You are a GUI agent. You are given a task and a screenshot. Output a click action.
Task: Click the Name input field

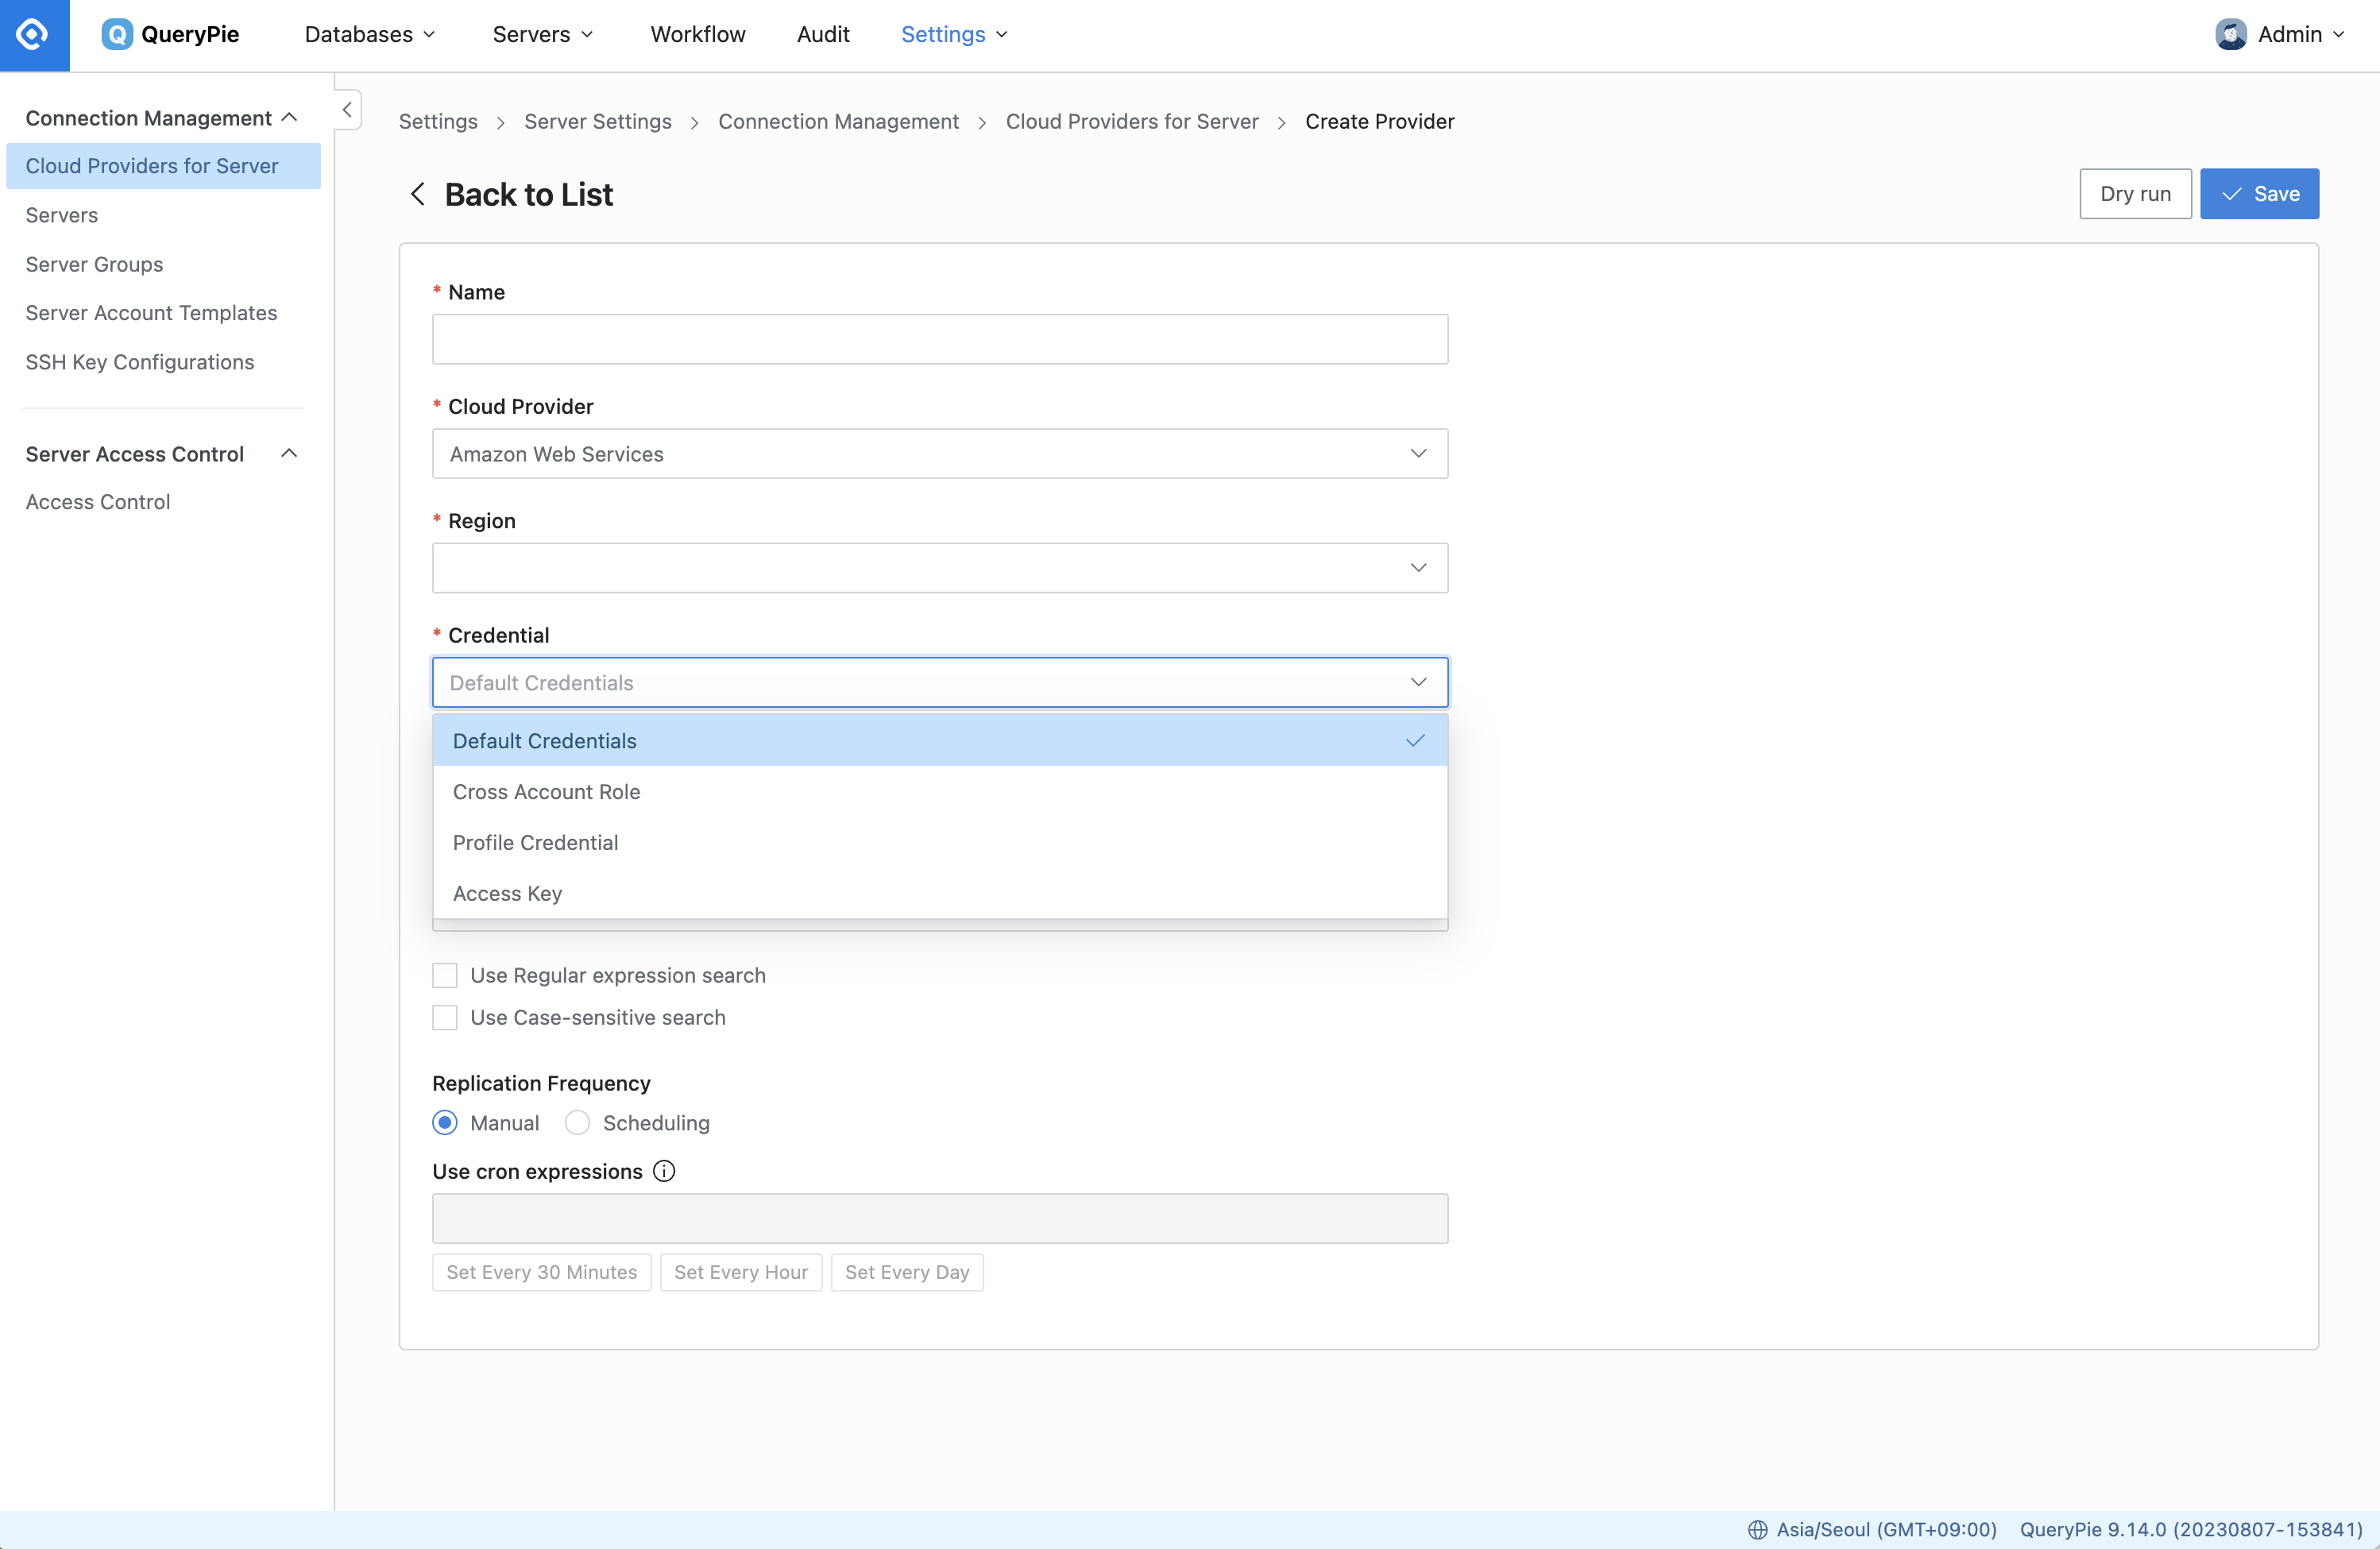click(x=940, y=340)
